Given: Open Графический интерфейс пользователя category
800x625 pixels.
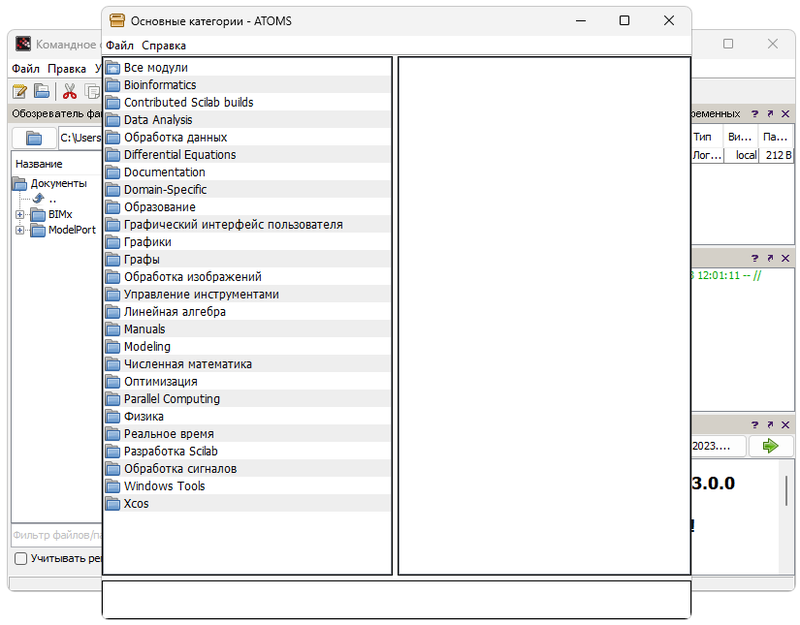Looking at the screenshot, I should (x=247, y=224).
